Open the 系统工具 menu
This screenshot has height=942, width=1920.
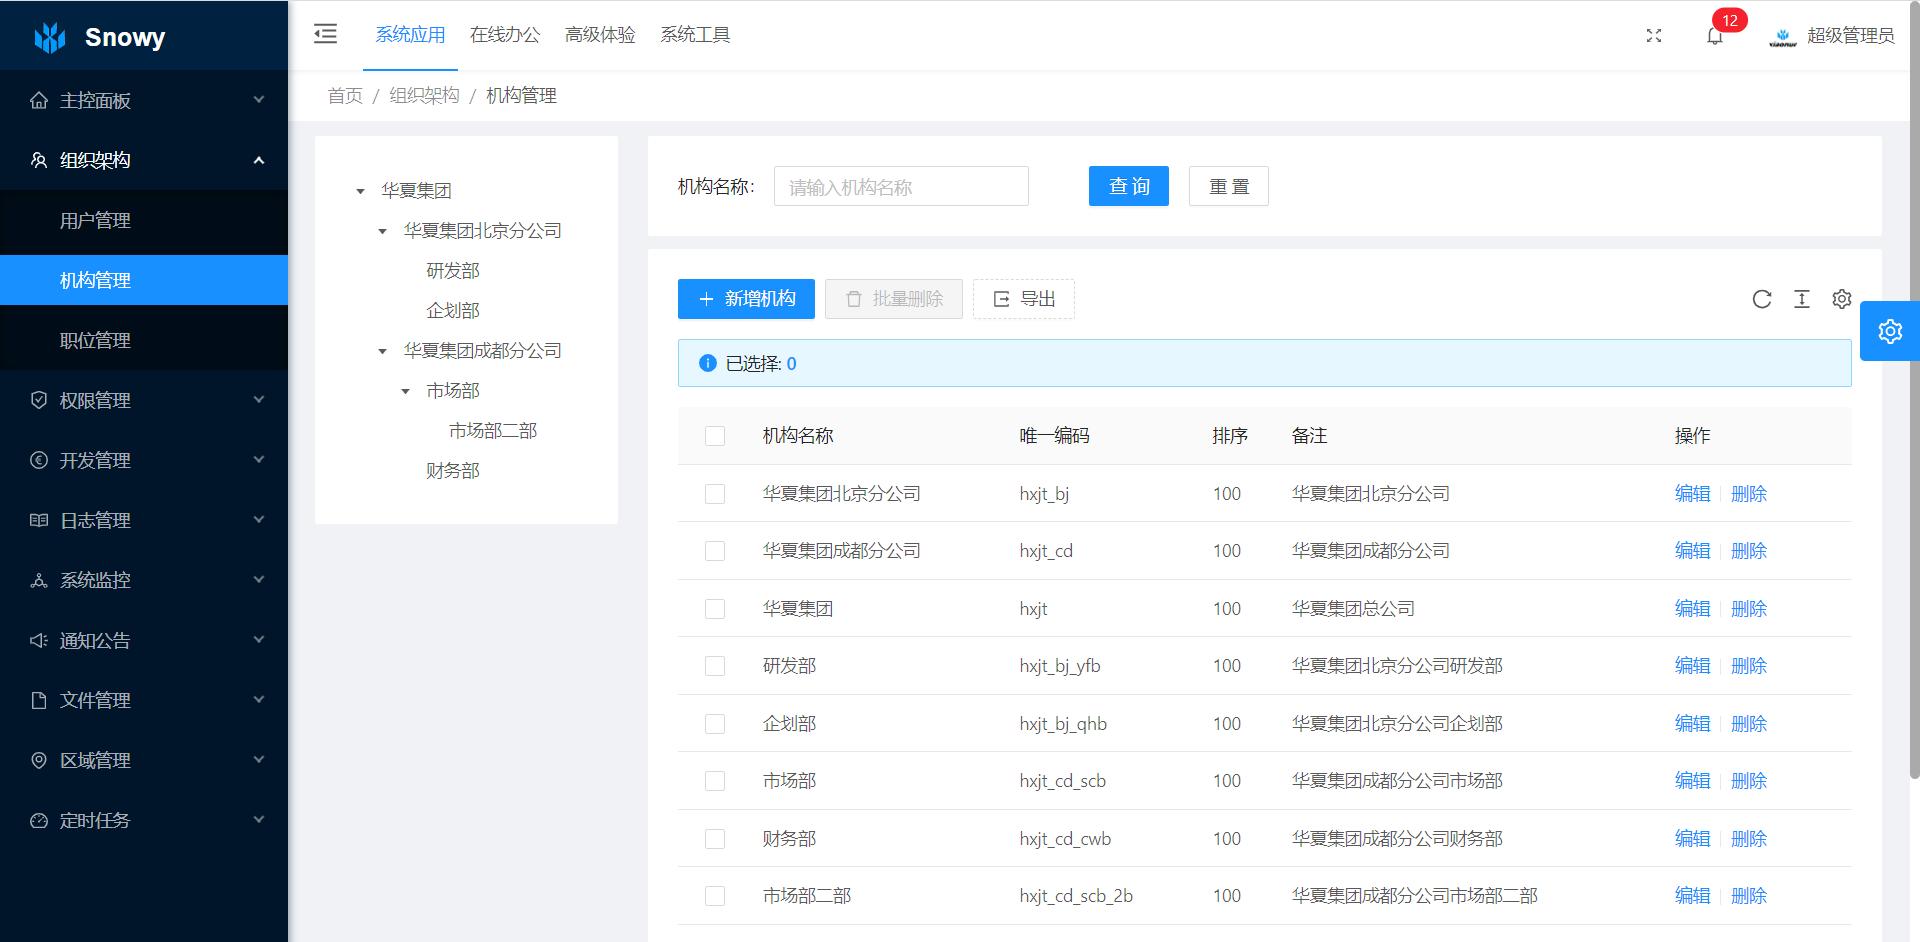pyautogui.click(x=695, y=34)
